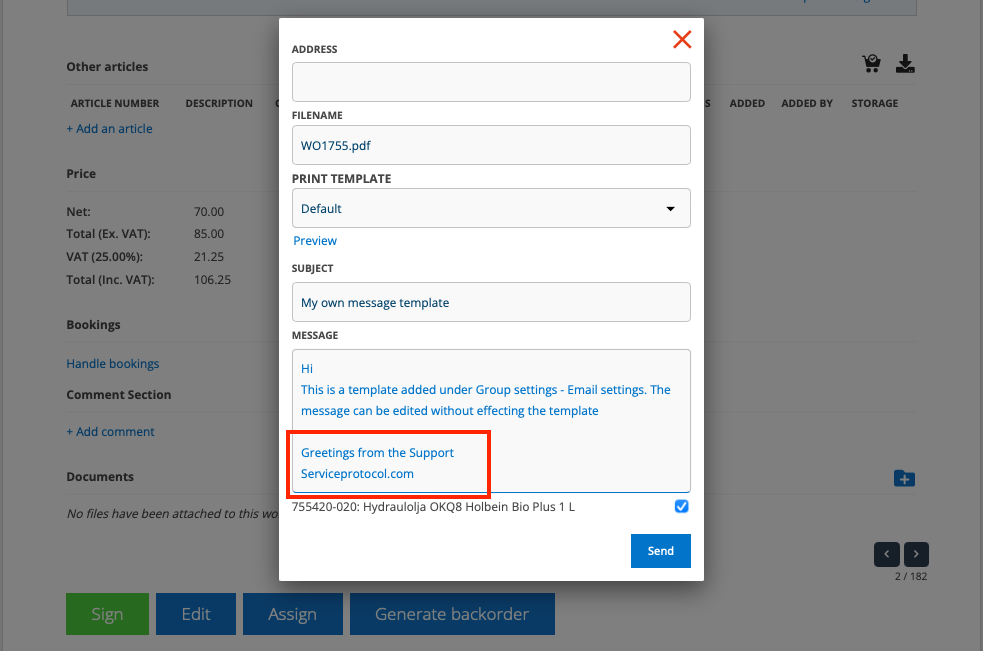Click the Generate backorder button

coord(451,614)
